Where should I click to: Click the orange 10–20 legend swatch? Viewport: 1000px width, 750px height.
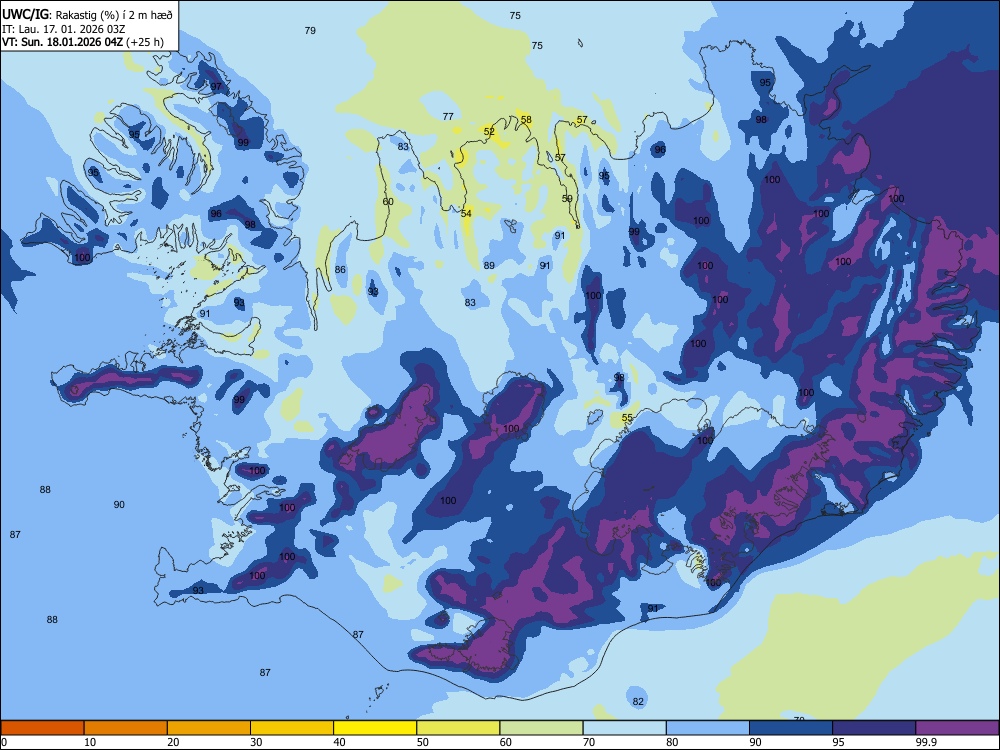click(x=126, y=728)
